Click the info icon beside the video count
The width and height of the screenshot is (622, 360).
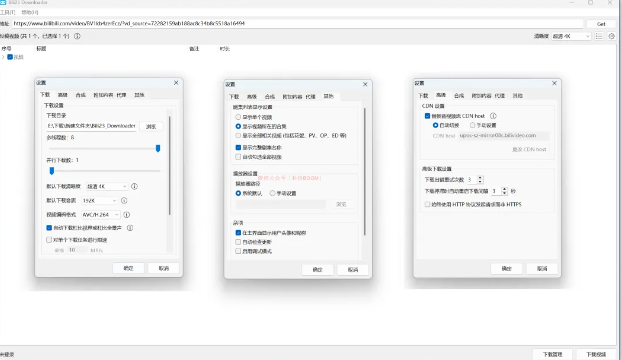pos(77,36)
